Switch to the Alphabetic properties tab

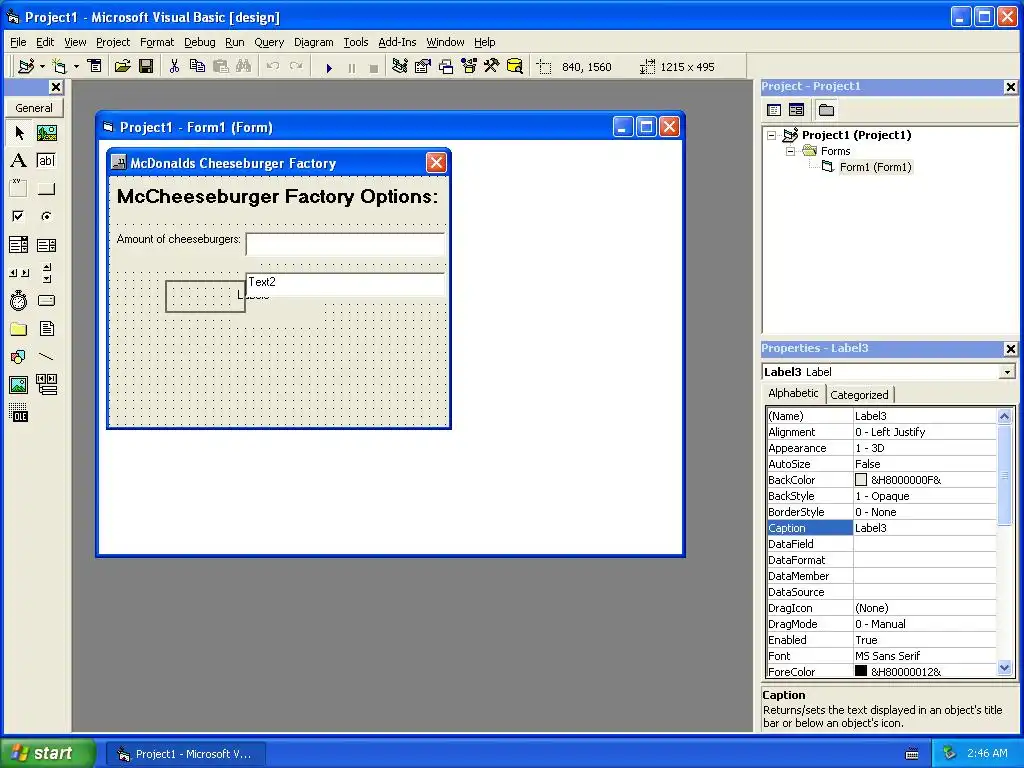click(x=793, y=393)
